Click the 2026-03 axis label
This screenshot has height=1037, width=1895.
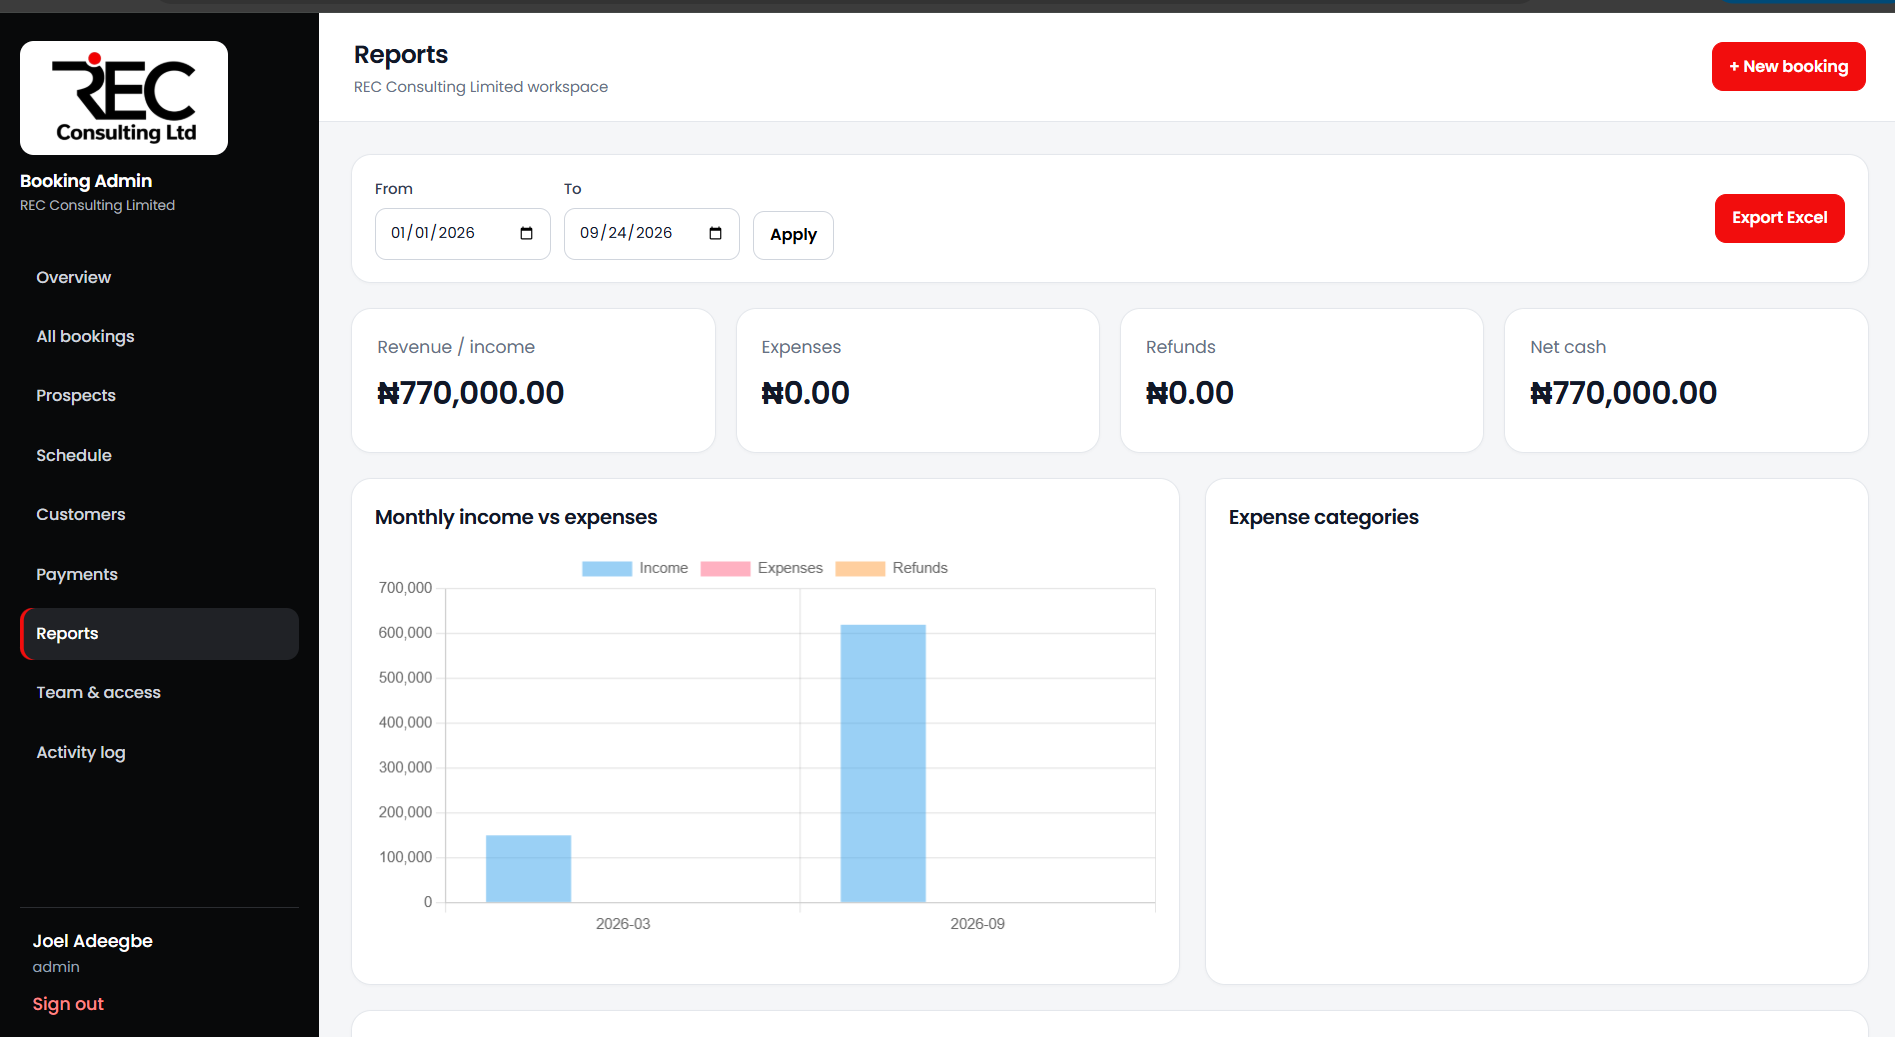point(623,924)
